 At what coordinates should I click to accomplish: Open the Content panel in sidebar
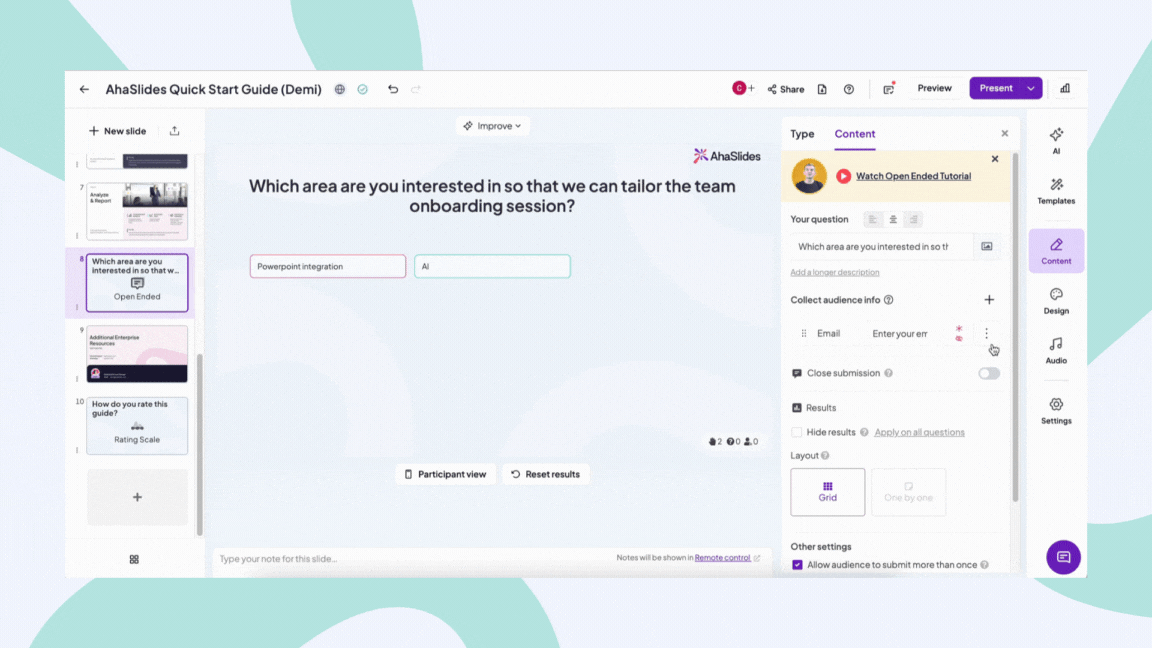[x=1056, y=251]
